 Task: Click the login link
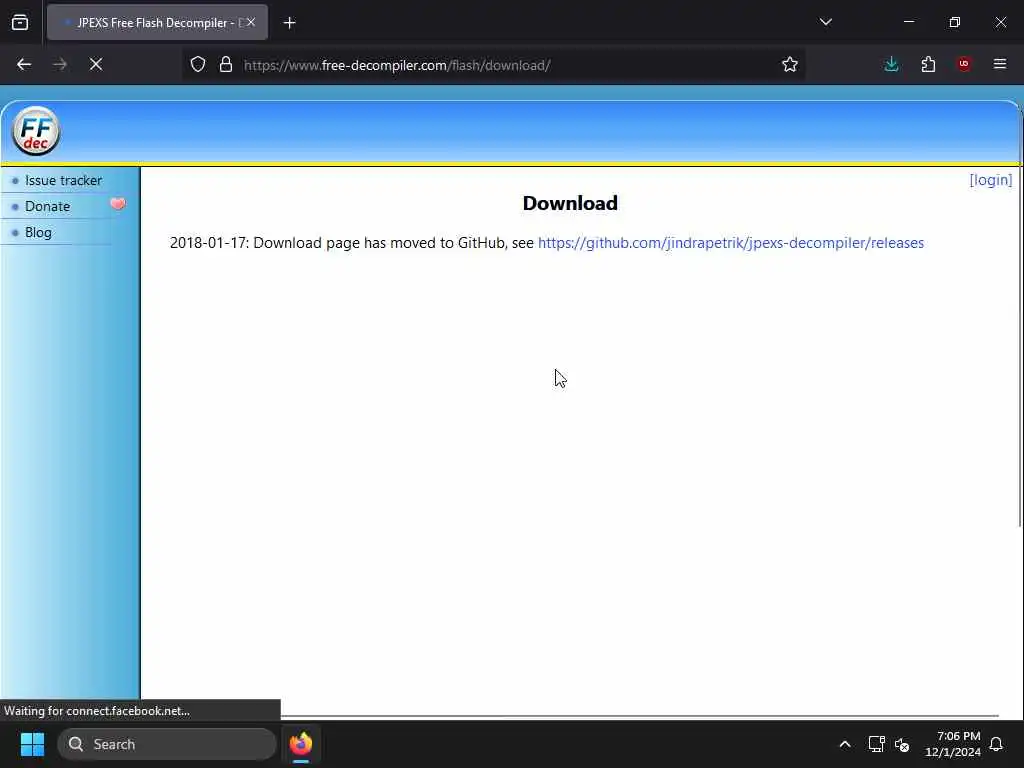coord(991,180)
